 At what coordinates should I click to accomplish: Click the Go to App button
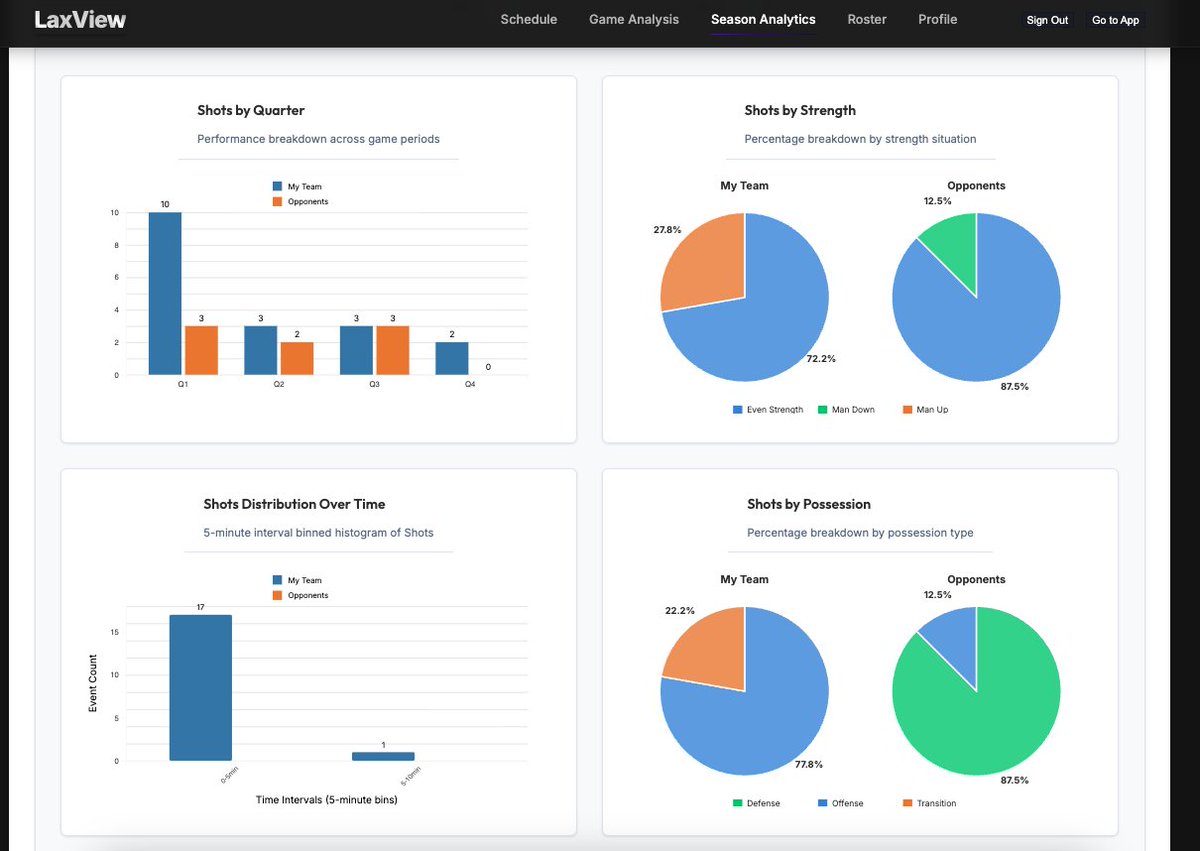tap(1114, 19)
